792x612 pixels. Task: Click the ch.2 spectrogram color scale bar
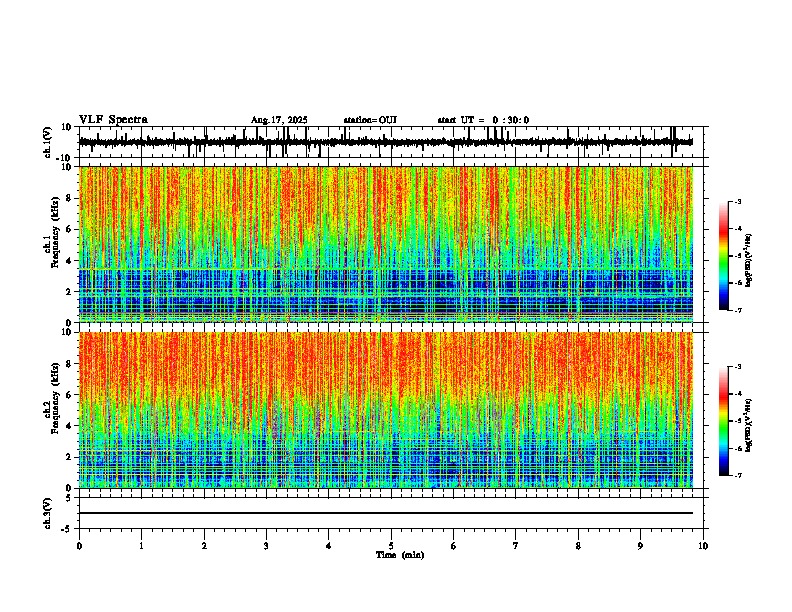click(x=724, y=421)
